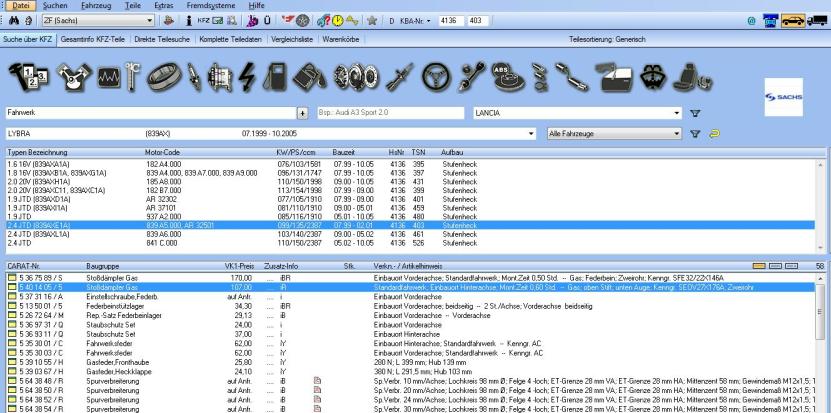The width and height of the screenshot is (831, 413).
Task: Click the Ü toolbar icon
Action: tap(267, 21)
